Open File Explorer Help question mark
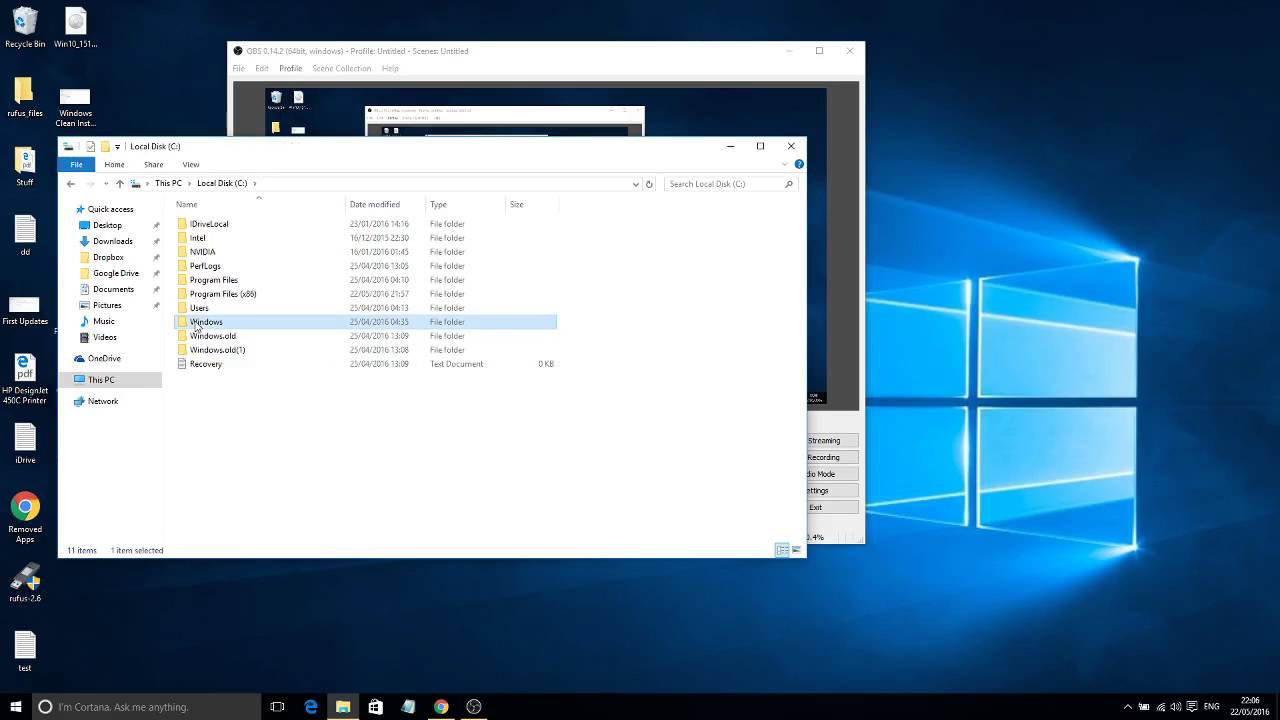Image resolution: width=1280 pixels, height=720 pixels. (x=798, y=164)
